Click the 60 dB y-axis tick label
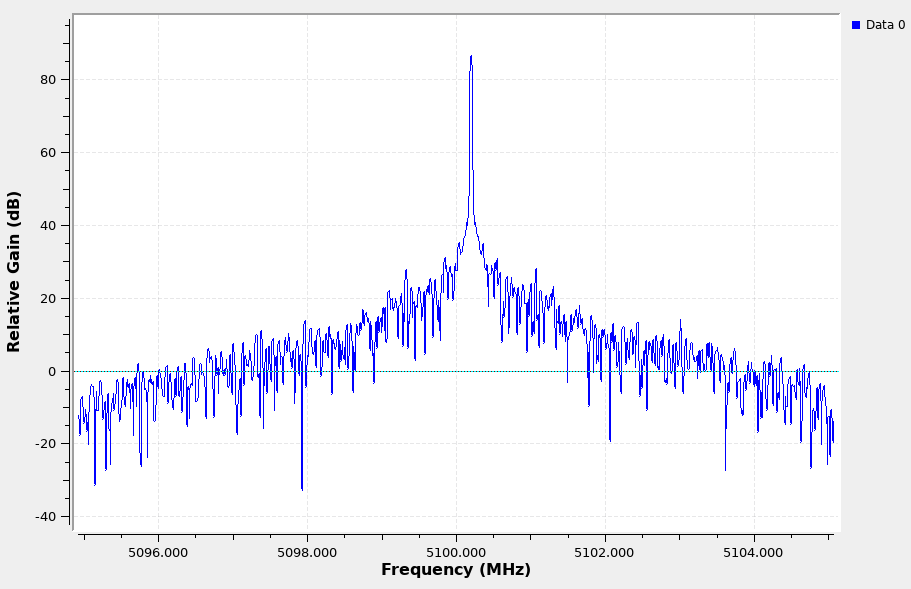The height and width of the screenshot is (589, 911). (x=49, y=153)
